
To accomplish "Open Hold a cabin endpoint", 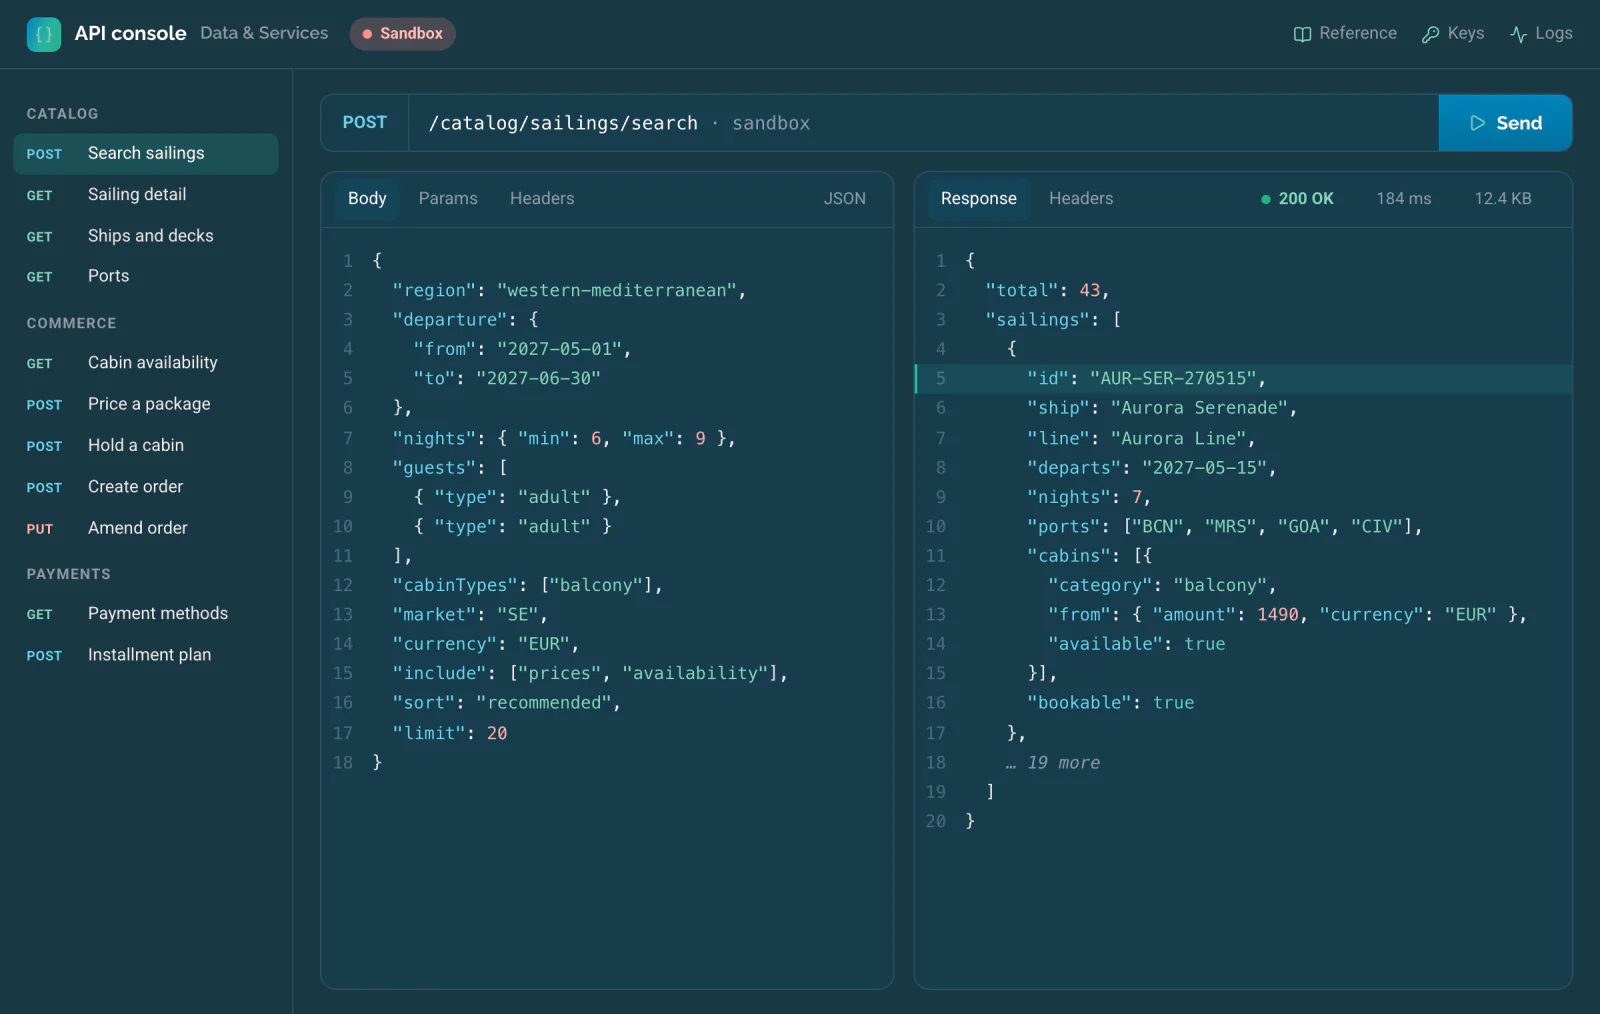I will click(x=146, y=445).
